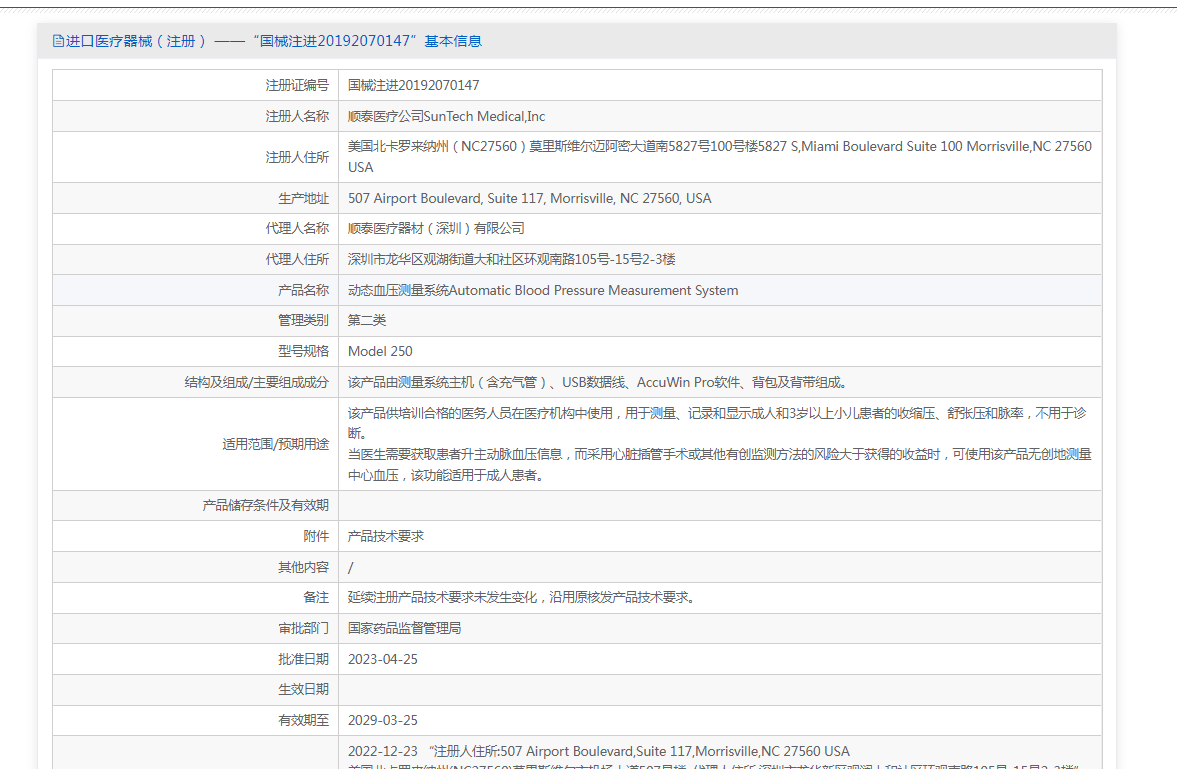Click the 适用范围/预期用途 row label
The height and width of the screenshot is (769, 1177).
pyautogui.click(x=275, y=444)
